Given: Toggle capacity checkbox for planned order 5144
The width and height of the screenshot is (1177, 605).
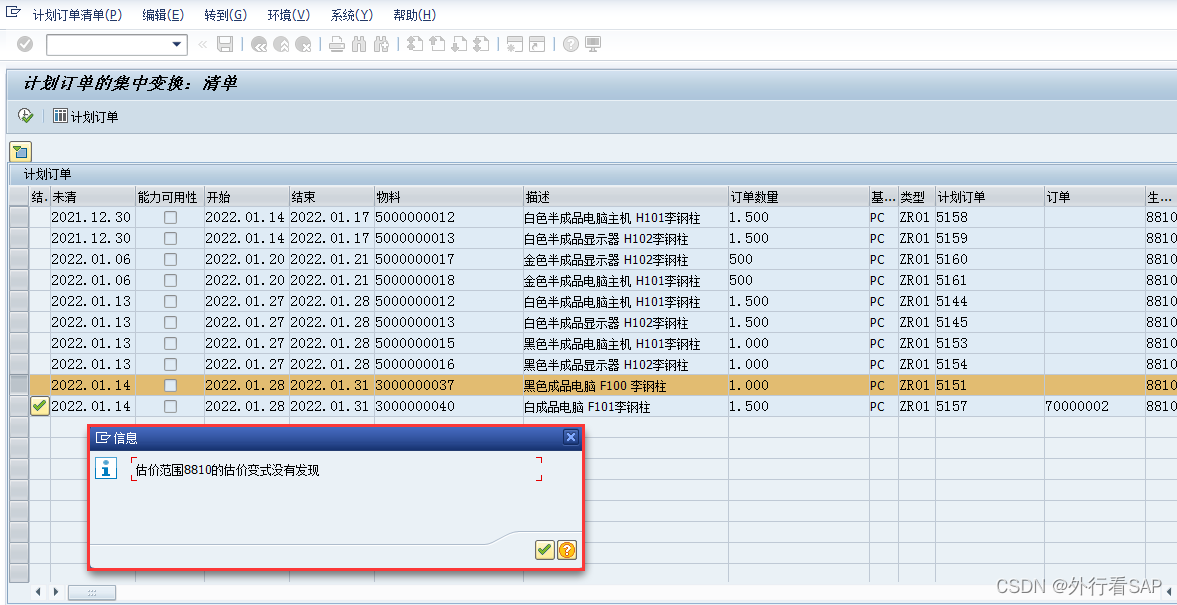Looking at the screenshot, I should (x=171, y=302).
